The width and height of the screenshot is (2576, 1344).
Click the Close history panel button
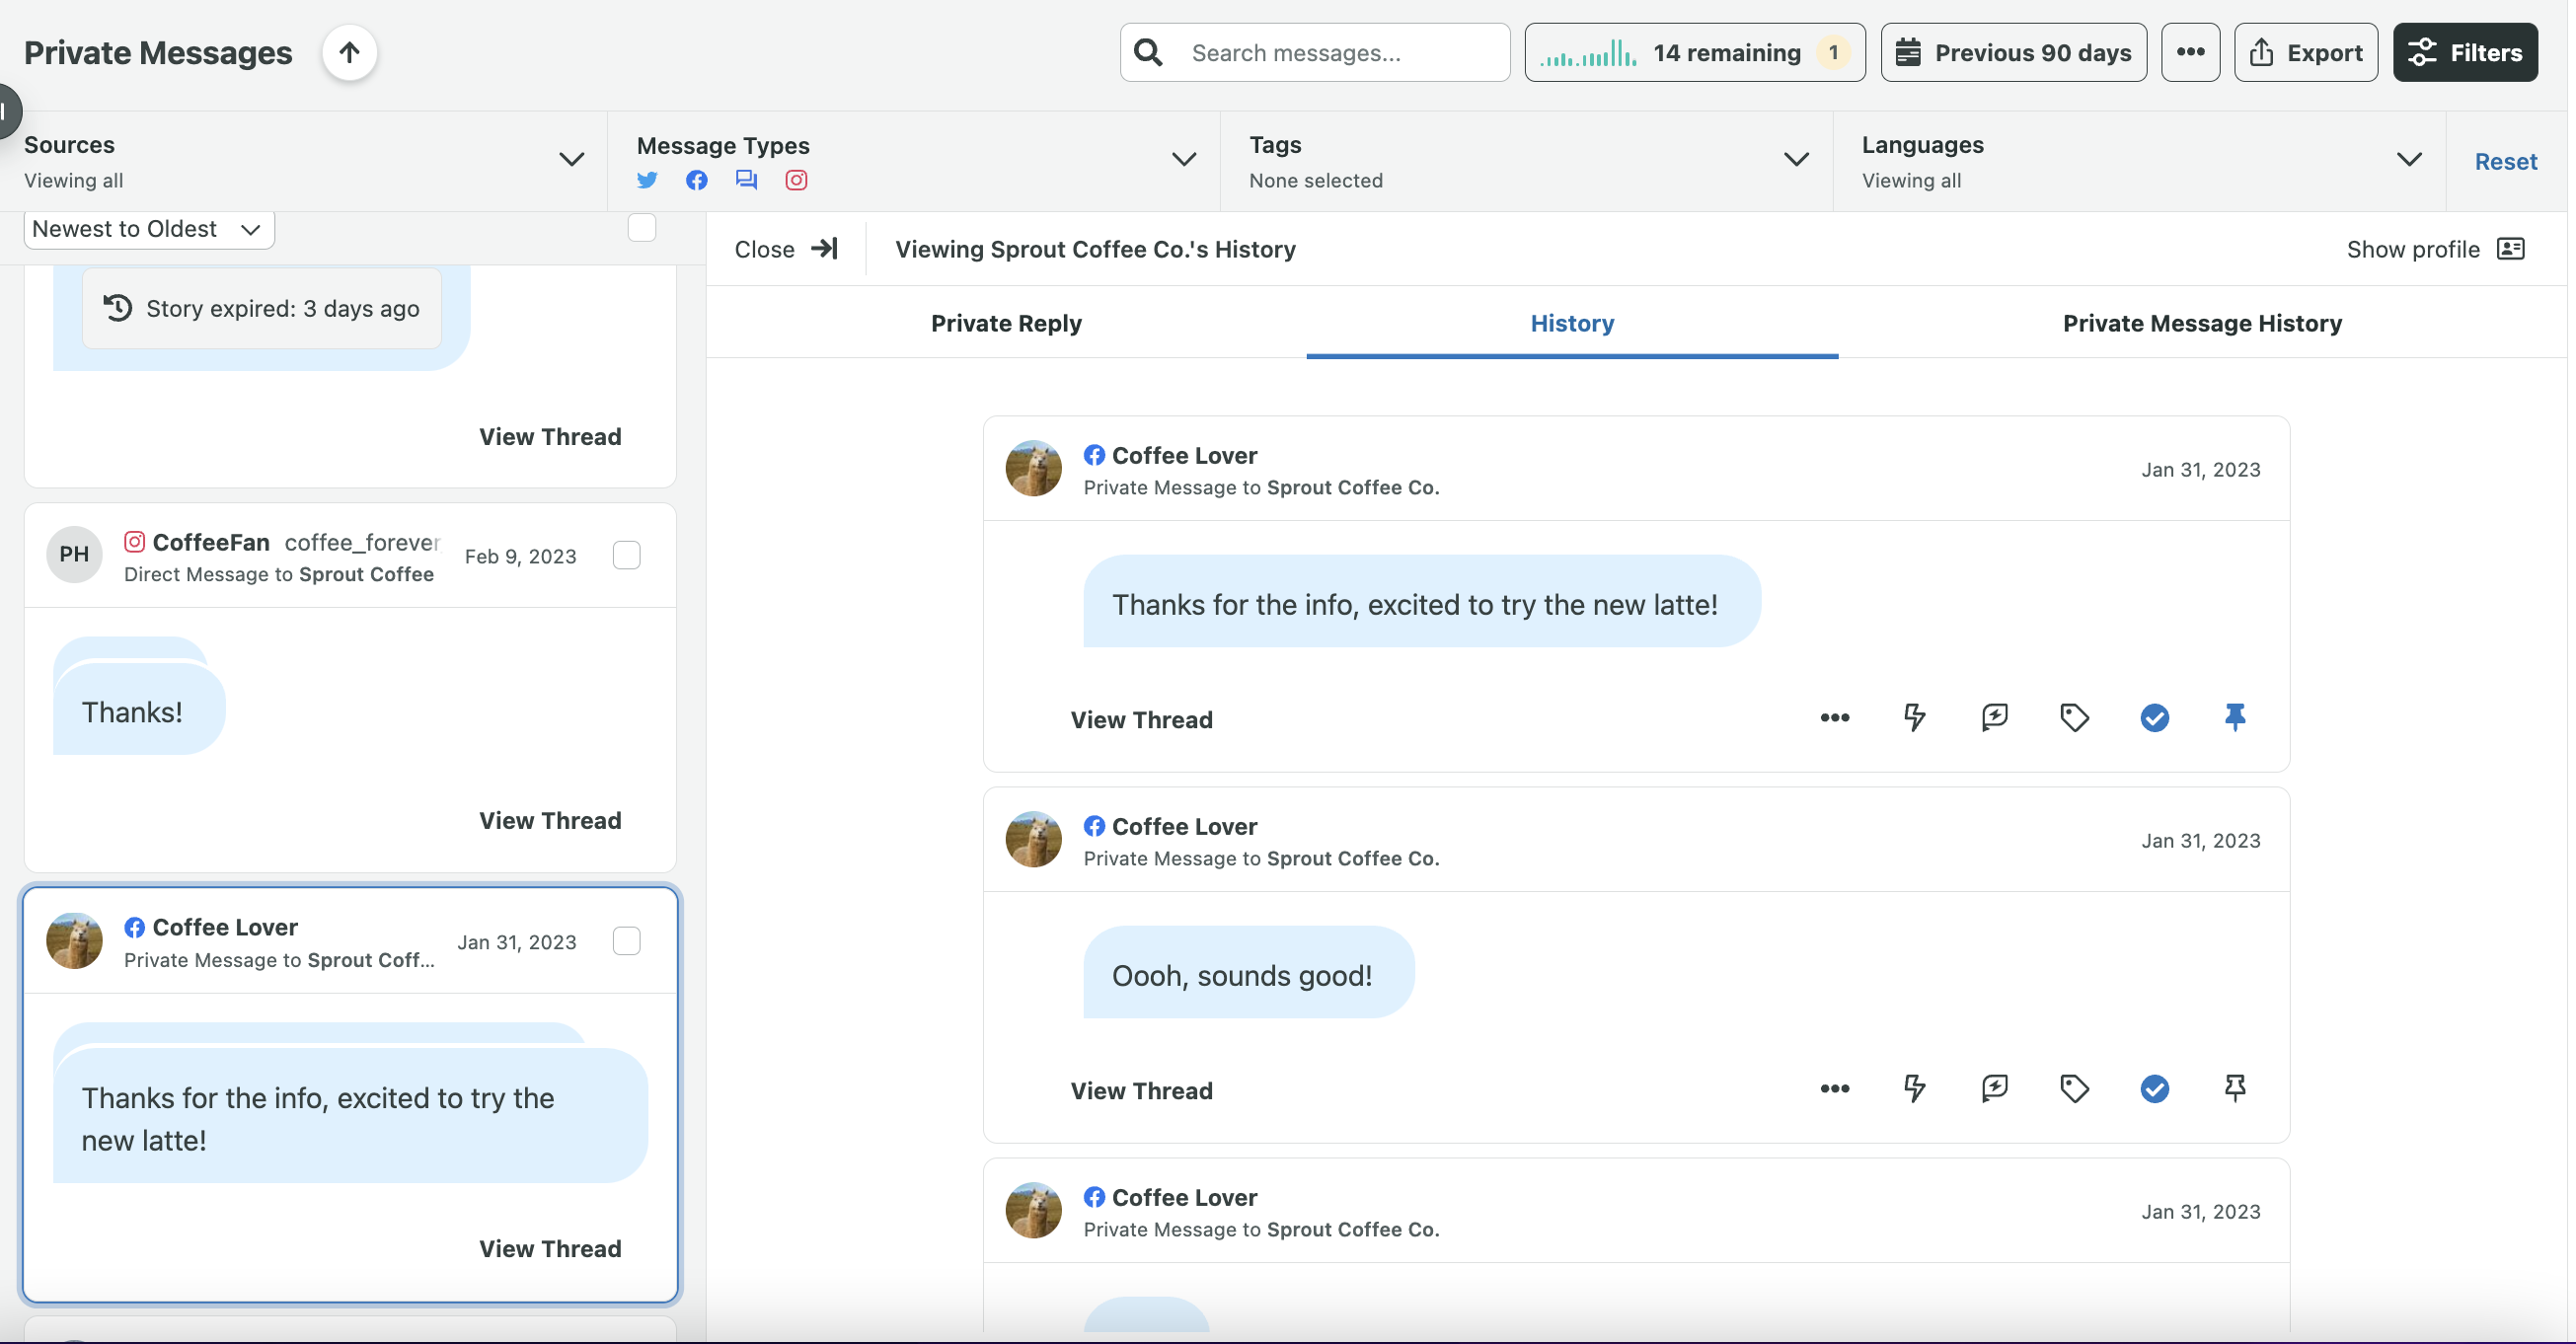(786, 248)
